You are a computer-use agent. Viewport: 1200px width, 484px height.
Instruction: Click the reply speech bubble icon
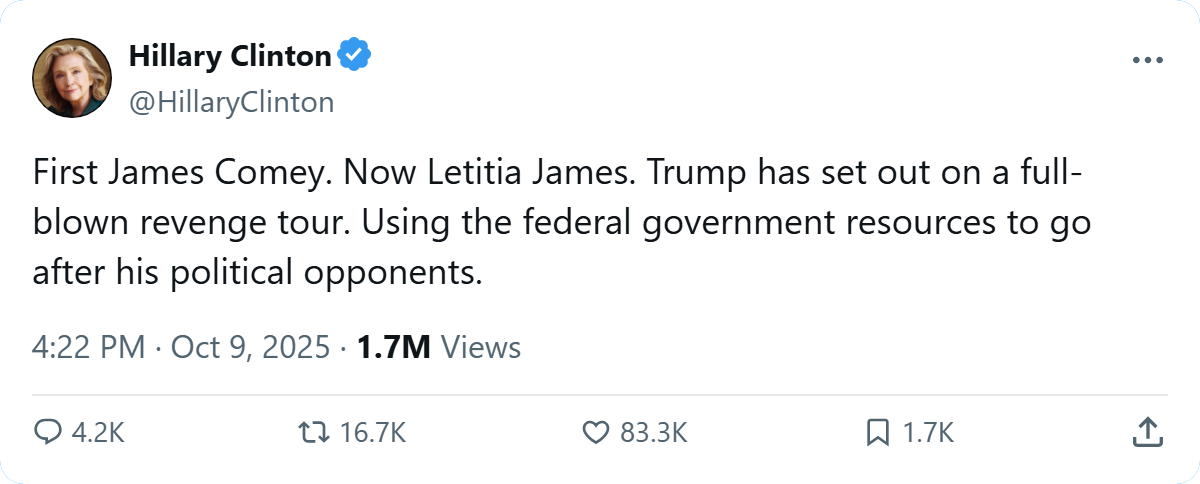[x=47, y=432]
